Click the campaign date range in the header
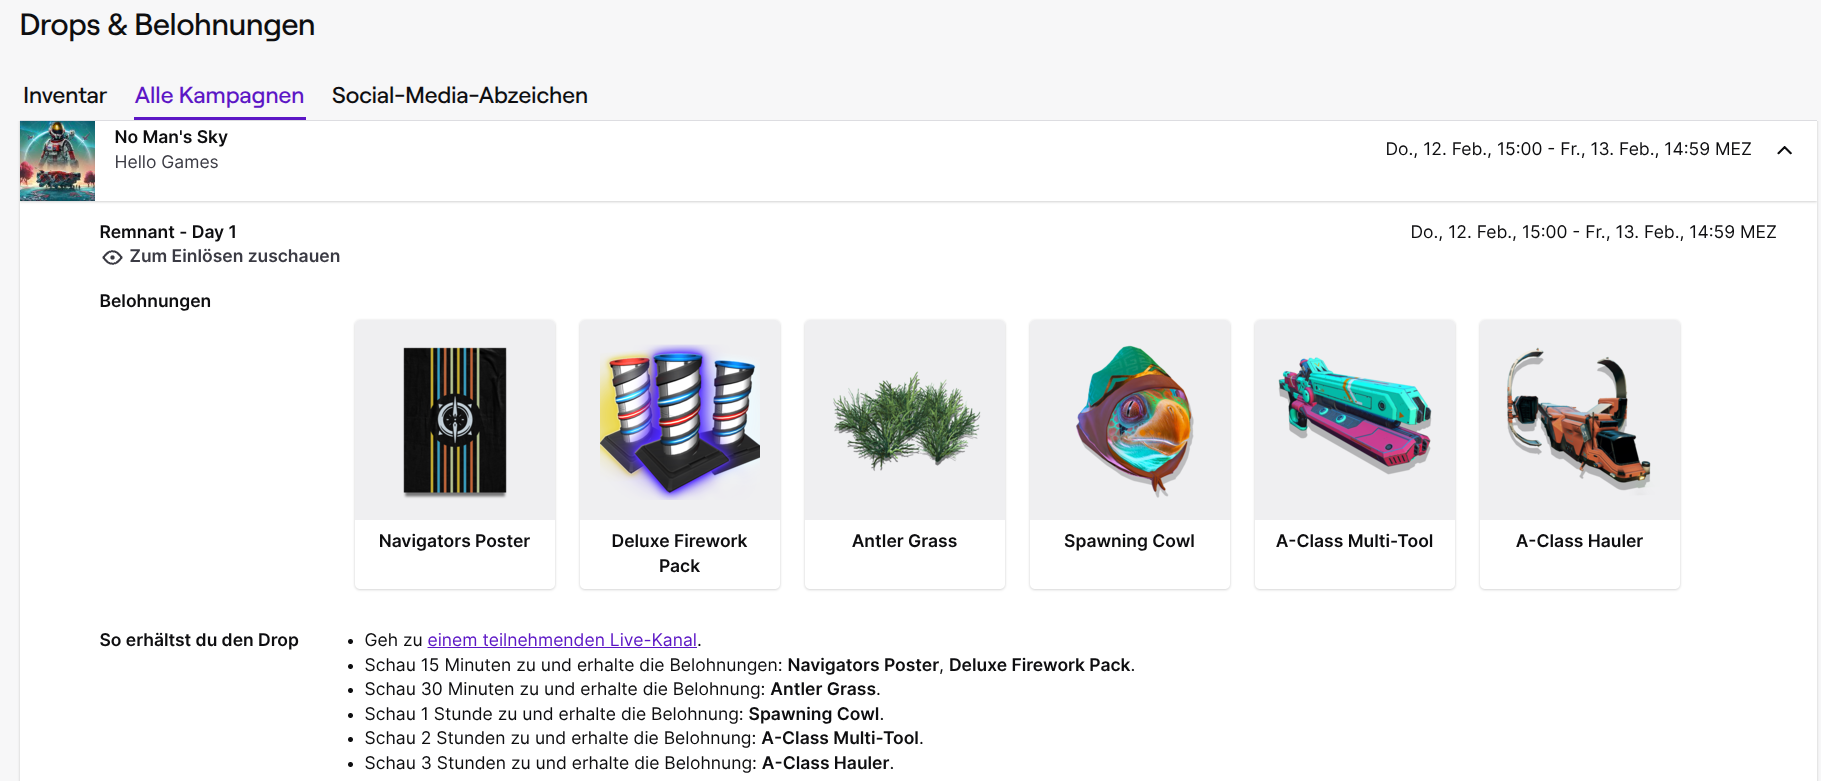Image resolution: width=1821 pixels, height=781 pixels. (1568, 149)
